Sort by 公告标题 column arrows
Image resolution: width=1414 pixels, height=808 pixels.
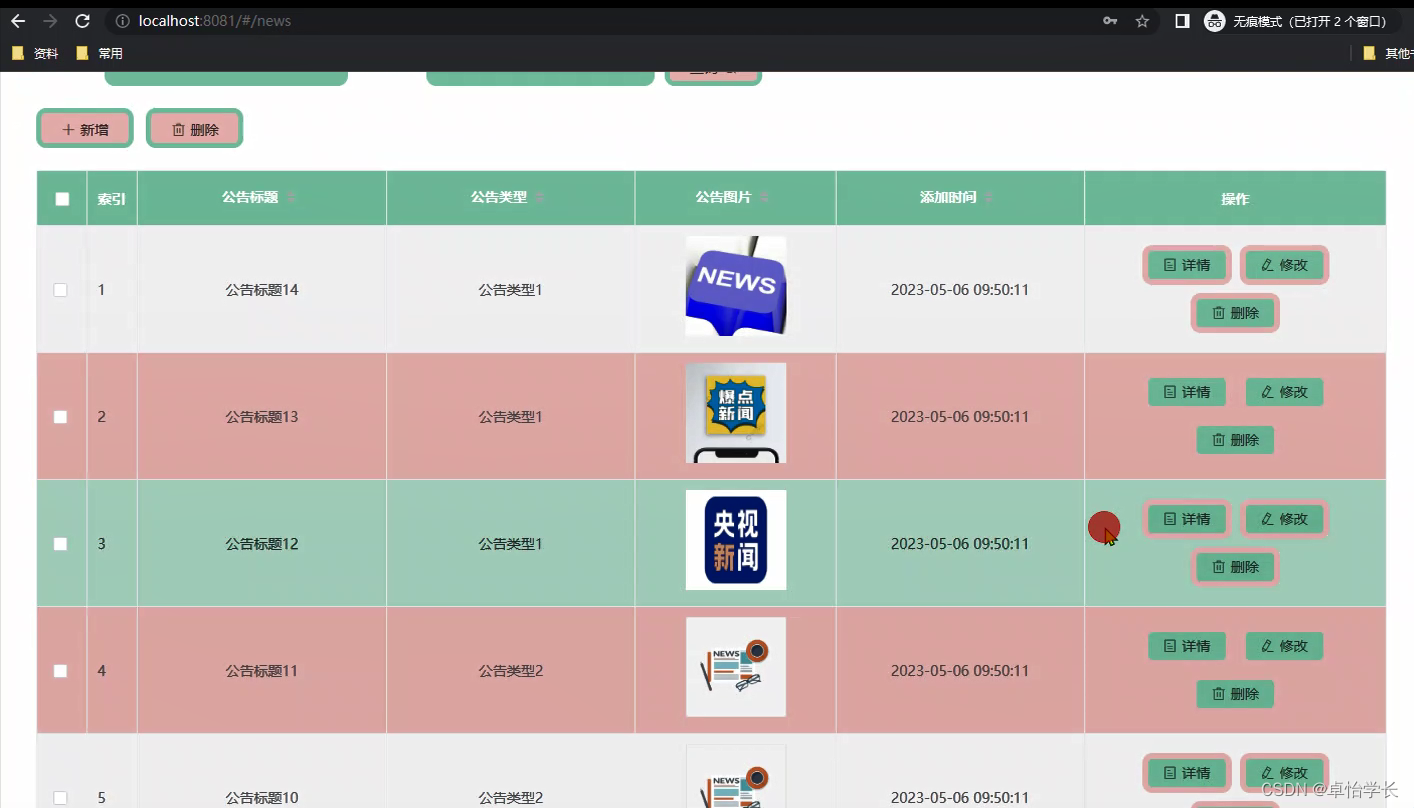(291, 198)
